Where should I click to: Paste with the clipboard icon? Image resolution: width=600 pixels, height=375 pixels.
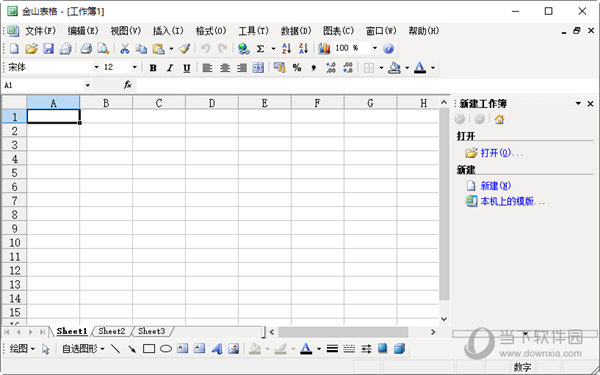(158, 49)
